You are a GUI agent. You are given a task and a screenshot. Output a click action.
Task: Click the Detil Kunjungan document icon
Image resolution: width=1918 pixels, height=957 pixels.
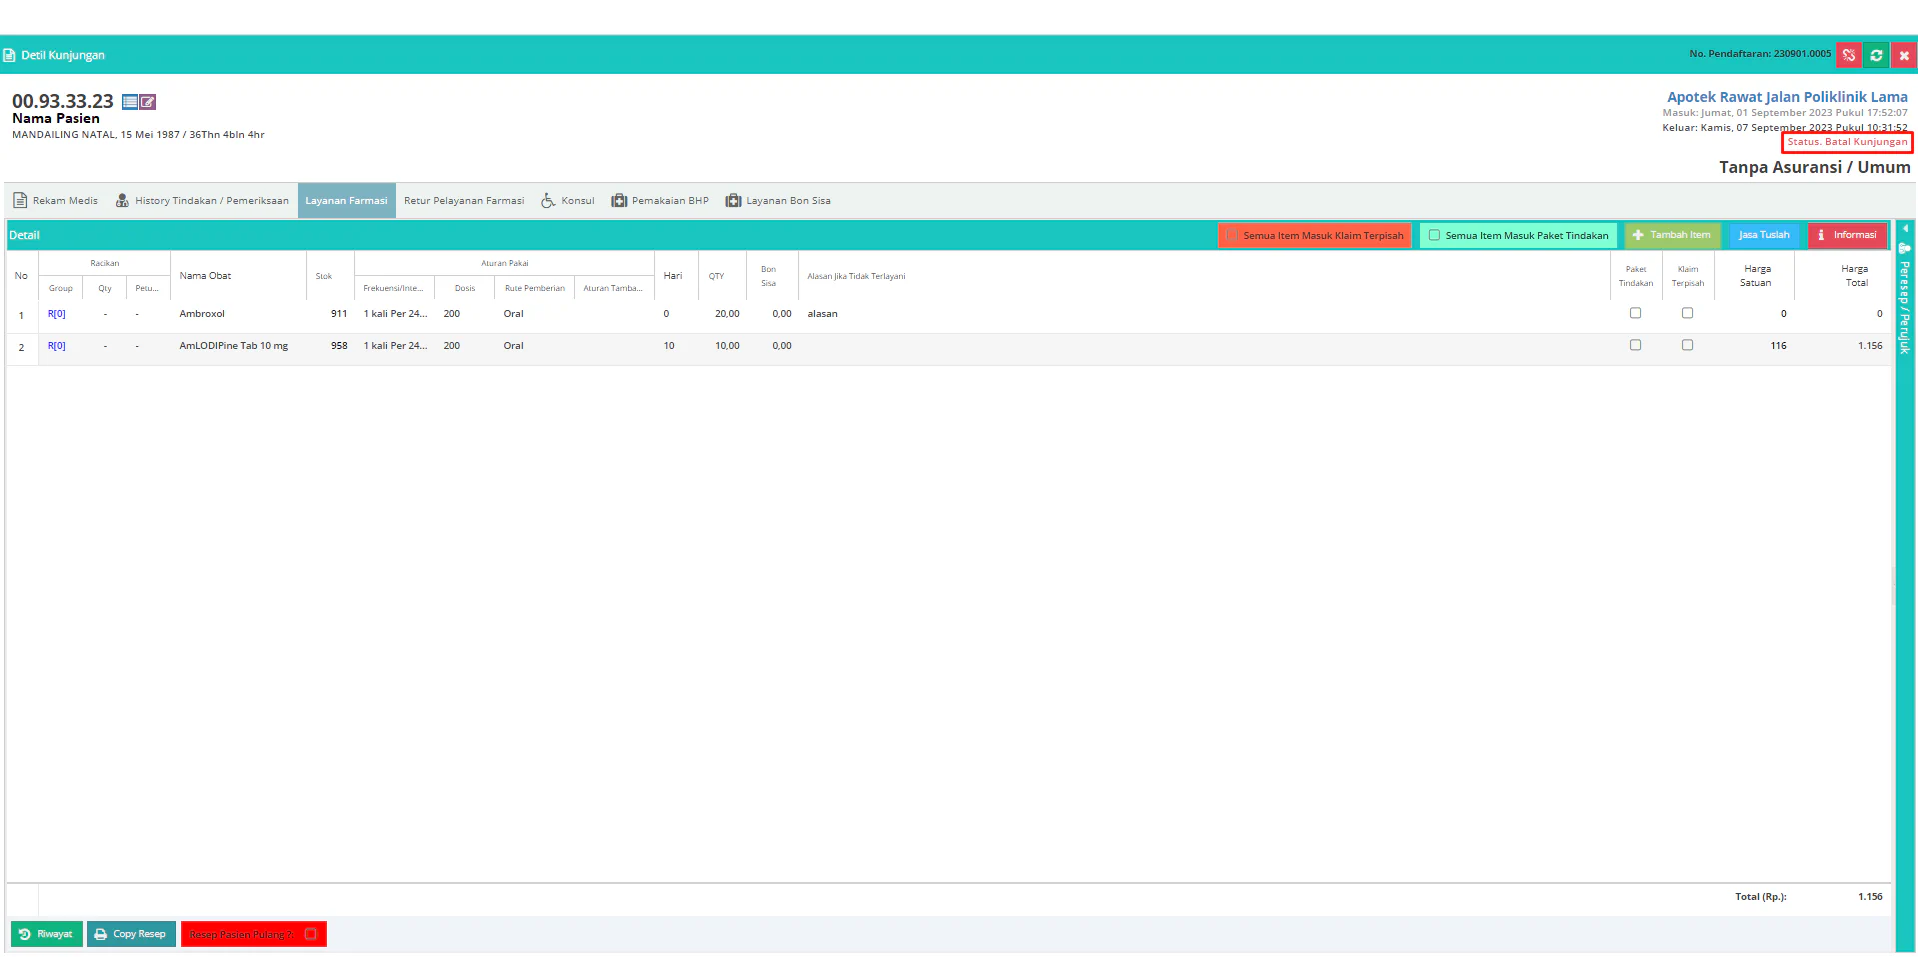[x=9, y=55]
